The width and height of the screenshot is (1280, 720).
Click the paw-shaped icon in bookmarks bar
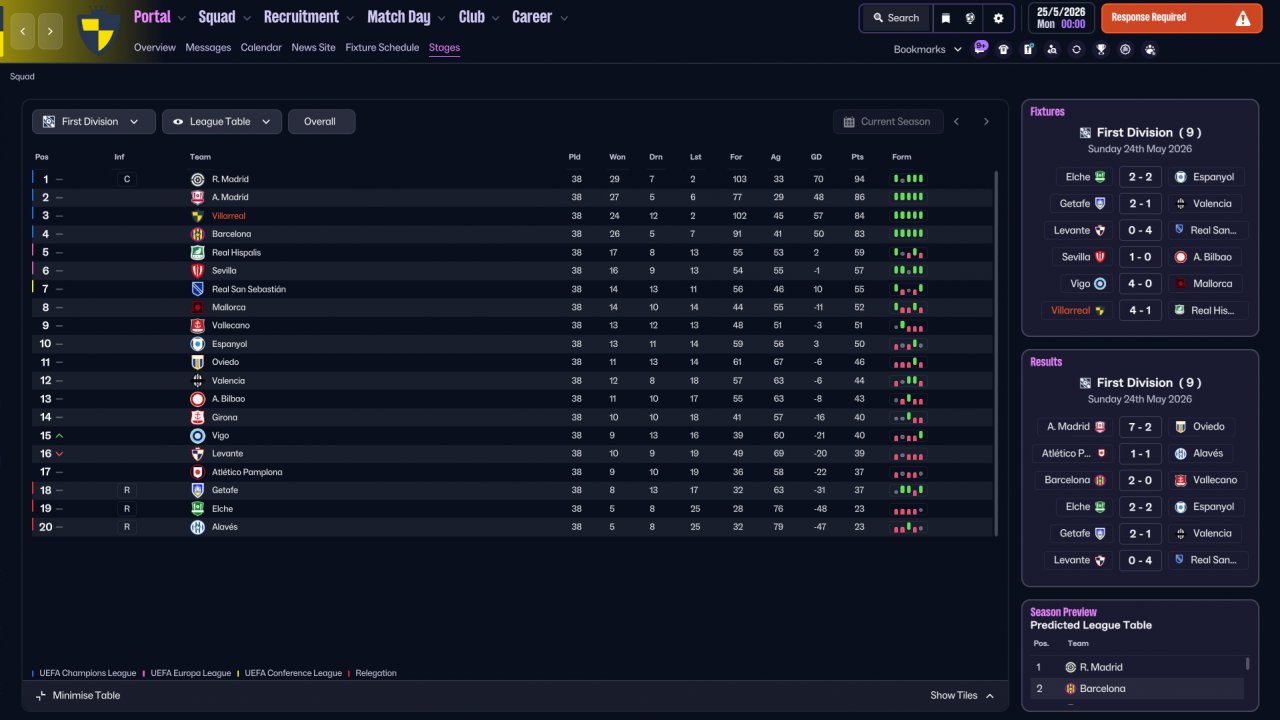click(x=1150, y=49)
